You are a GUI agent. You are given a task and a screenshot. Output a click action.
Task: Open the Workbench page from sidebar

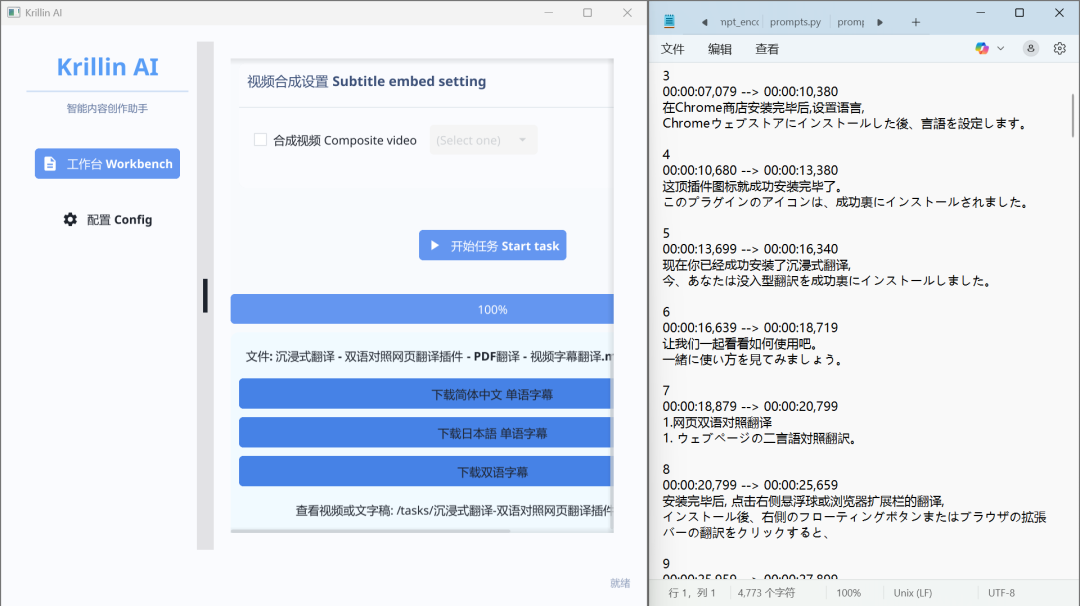(107, 164)
